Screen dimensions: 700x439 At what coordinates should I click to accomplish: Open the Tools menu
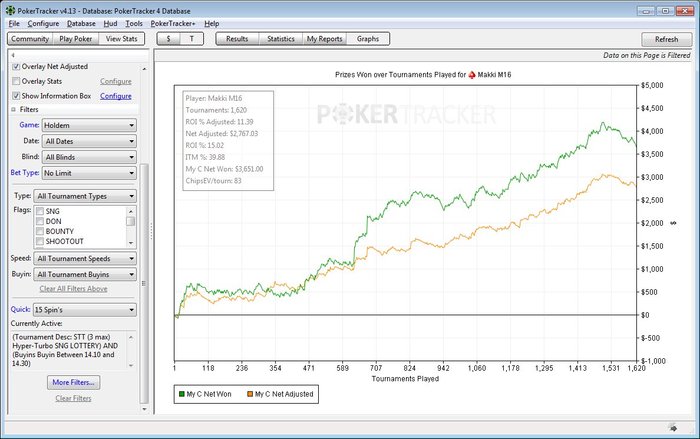tap(133, 24)
